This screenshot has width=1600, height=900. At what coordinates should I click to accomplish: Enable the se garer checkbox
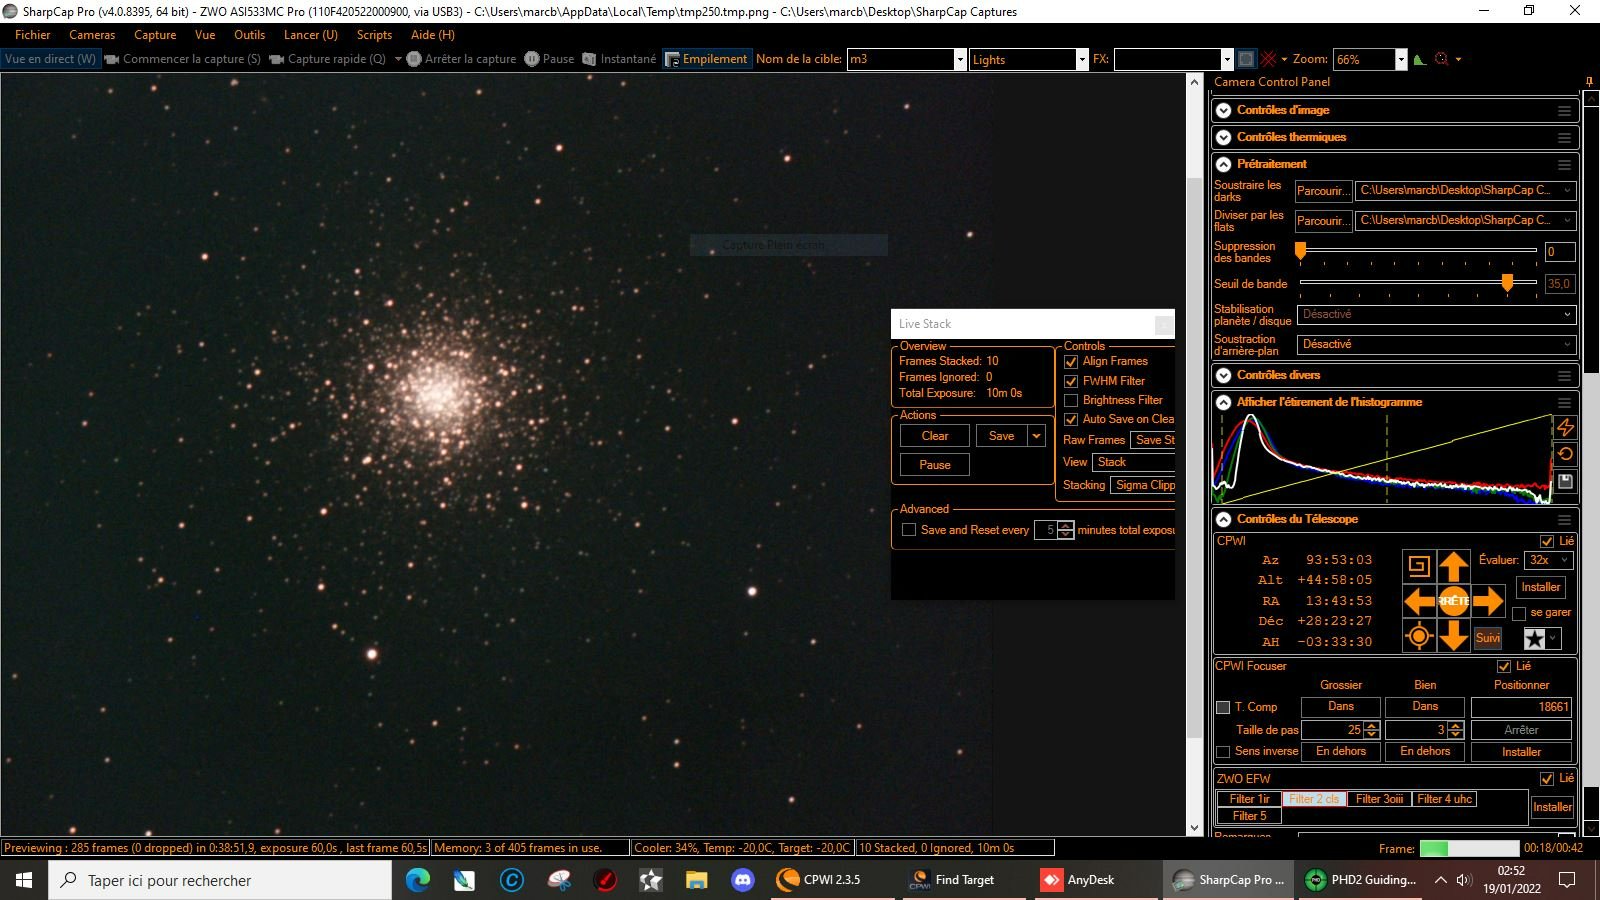click(1519, 613)
